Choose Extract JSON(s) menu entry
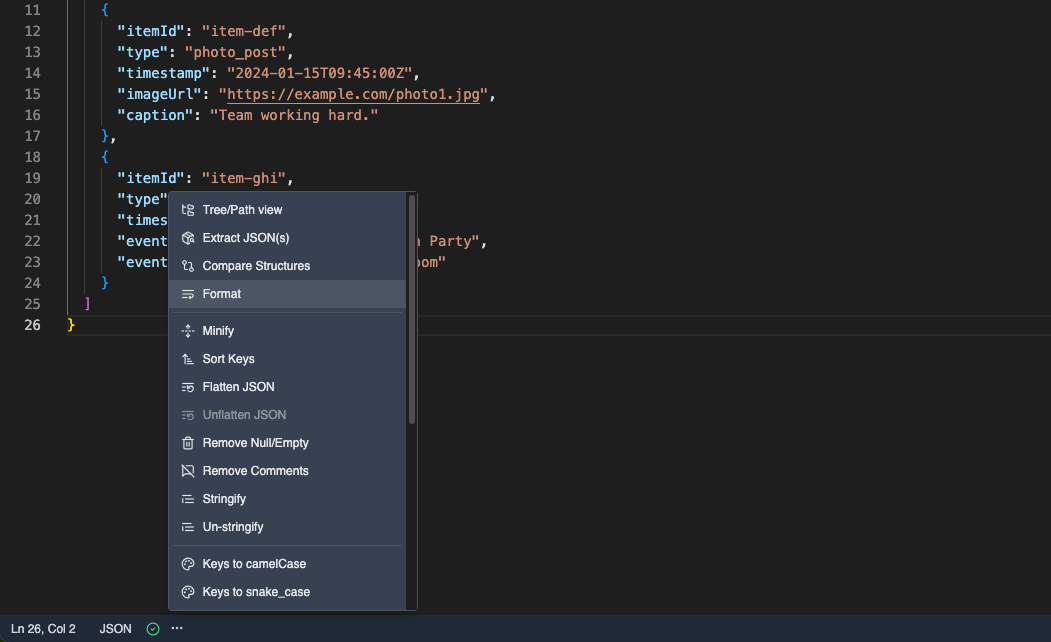Image resolution: width=1051 pixels, height=642 pixels. (289, 238)
